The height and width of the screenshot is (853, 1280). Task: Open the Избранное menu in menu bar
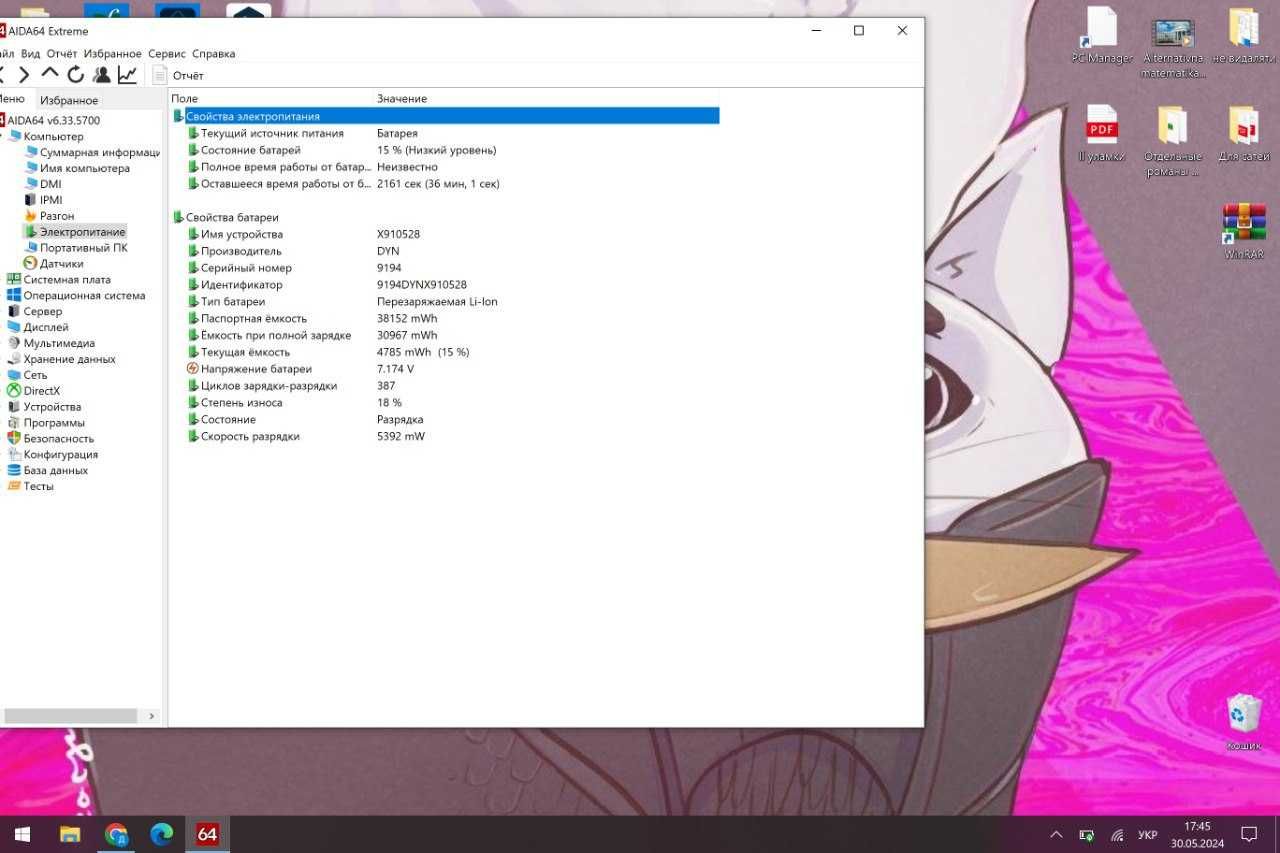(x=112, y=53)
